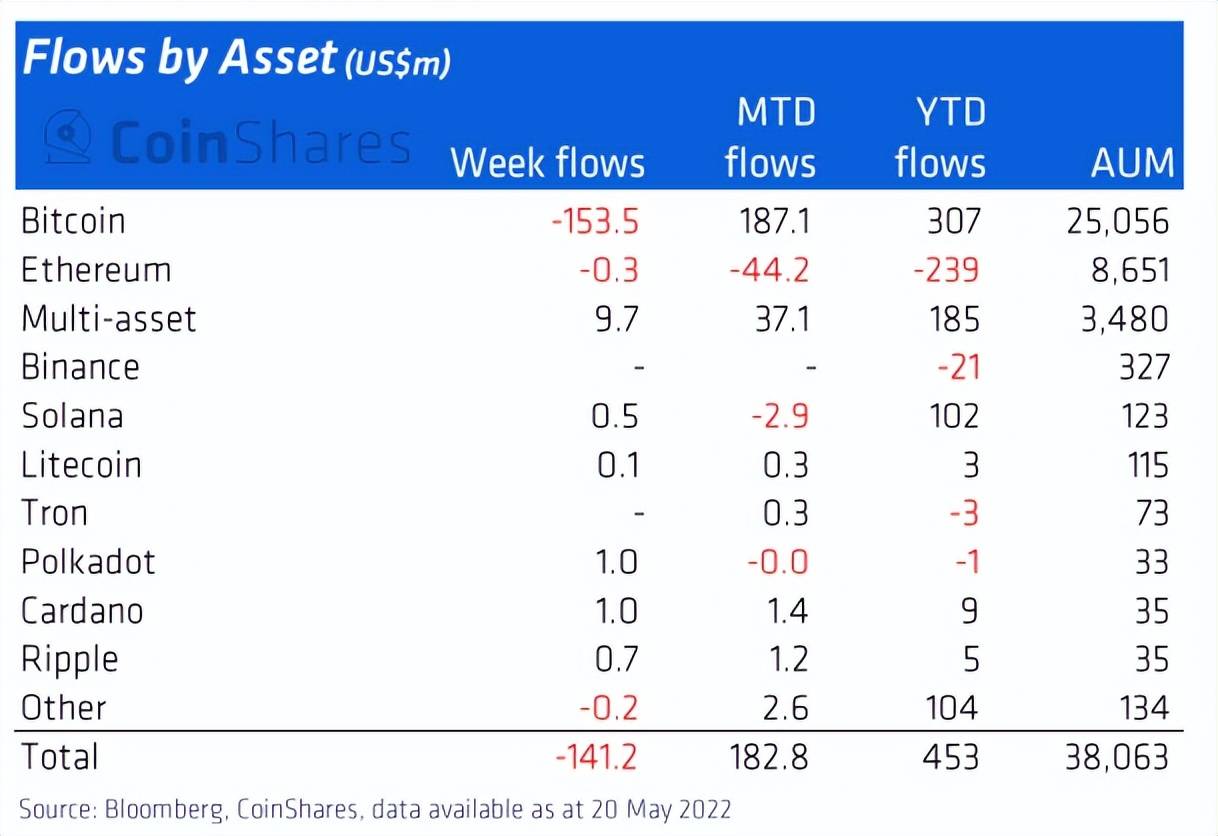Click the YTD flows column header
Viewport: 1218px width, 836px height.
coord(940,139)
